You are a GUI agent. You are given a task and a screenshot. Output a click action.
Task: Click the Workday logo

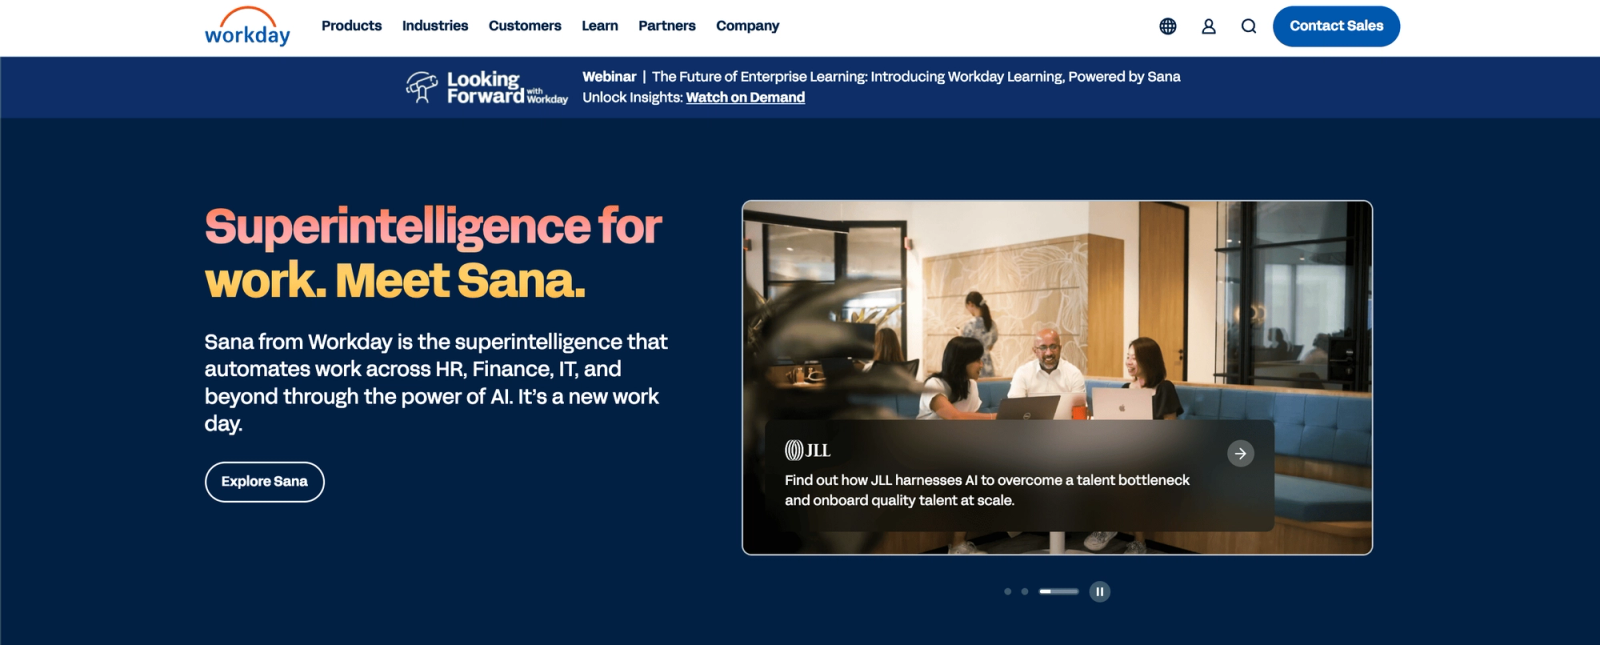247,27
